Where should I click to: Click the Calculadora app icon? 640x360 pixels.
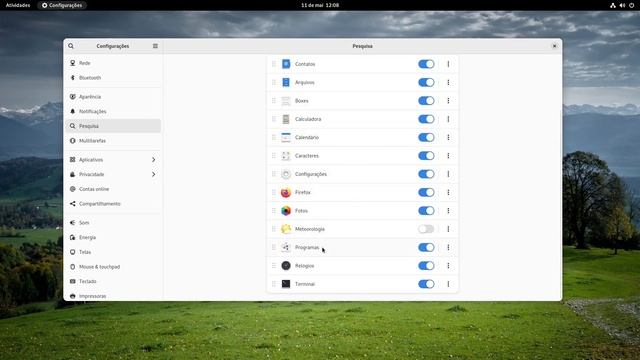point(286,119)
